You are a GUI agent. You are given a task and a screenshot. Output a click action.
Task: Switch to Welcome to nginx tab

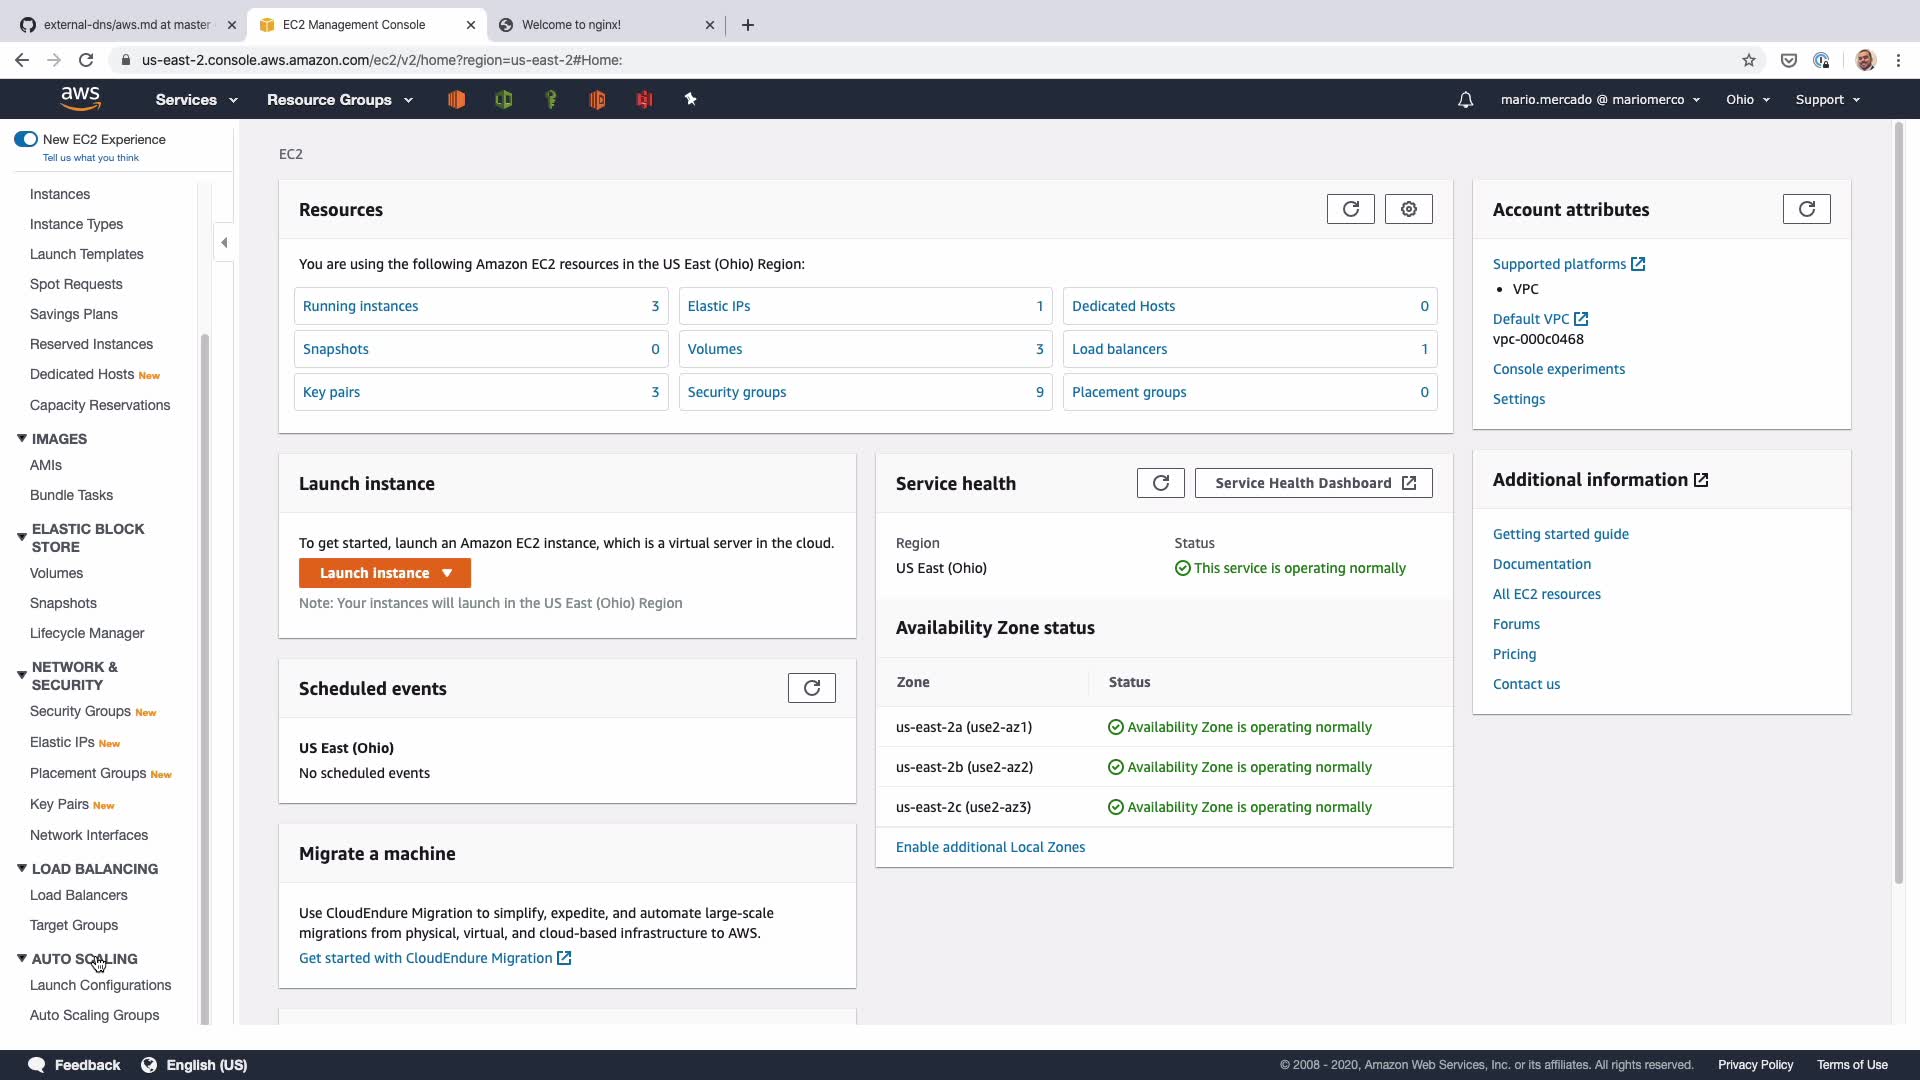572,25
